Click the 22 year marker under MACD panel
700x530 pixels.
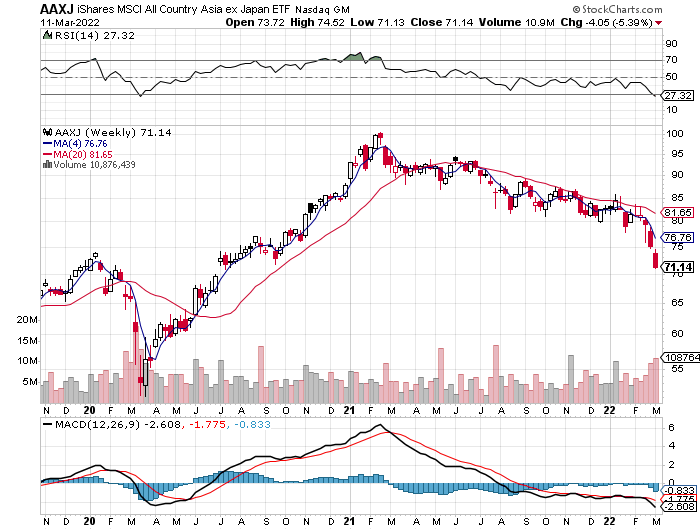click(x=609, y=522)
